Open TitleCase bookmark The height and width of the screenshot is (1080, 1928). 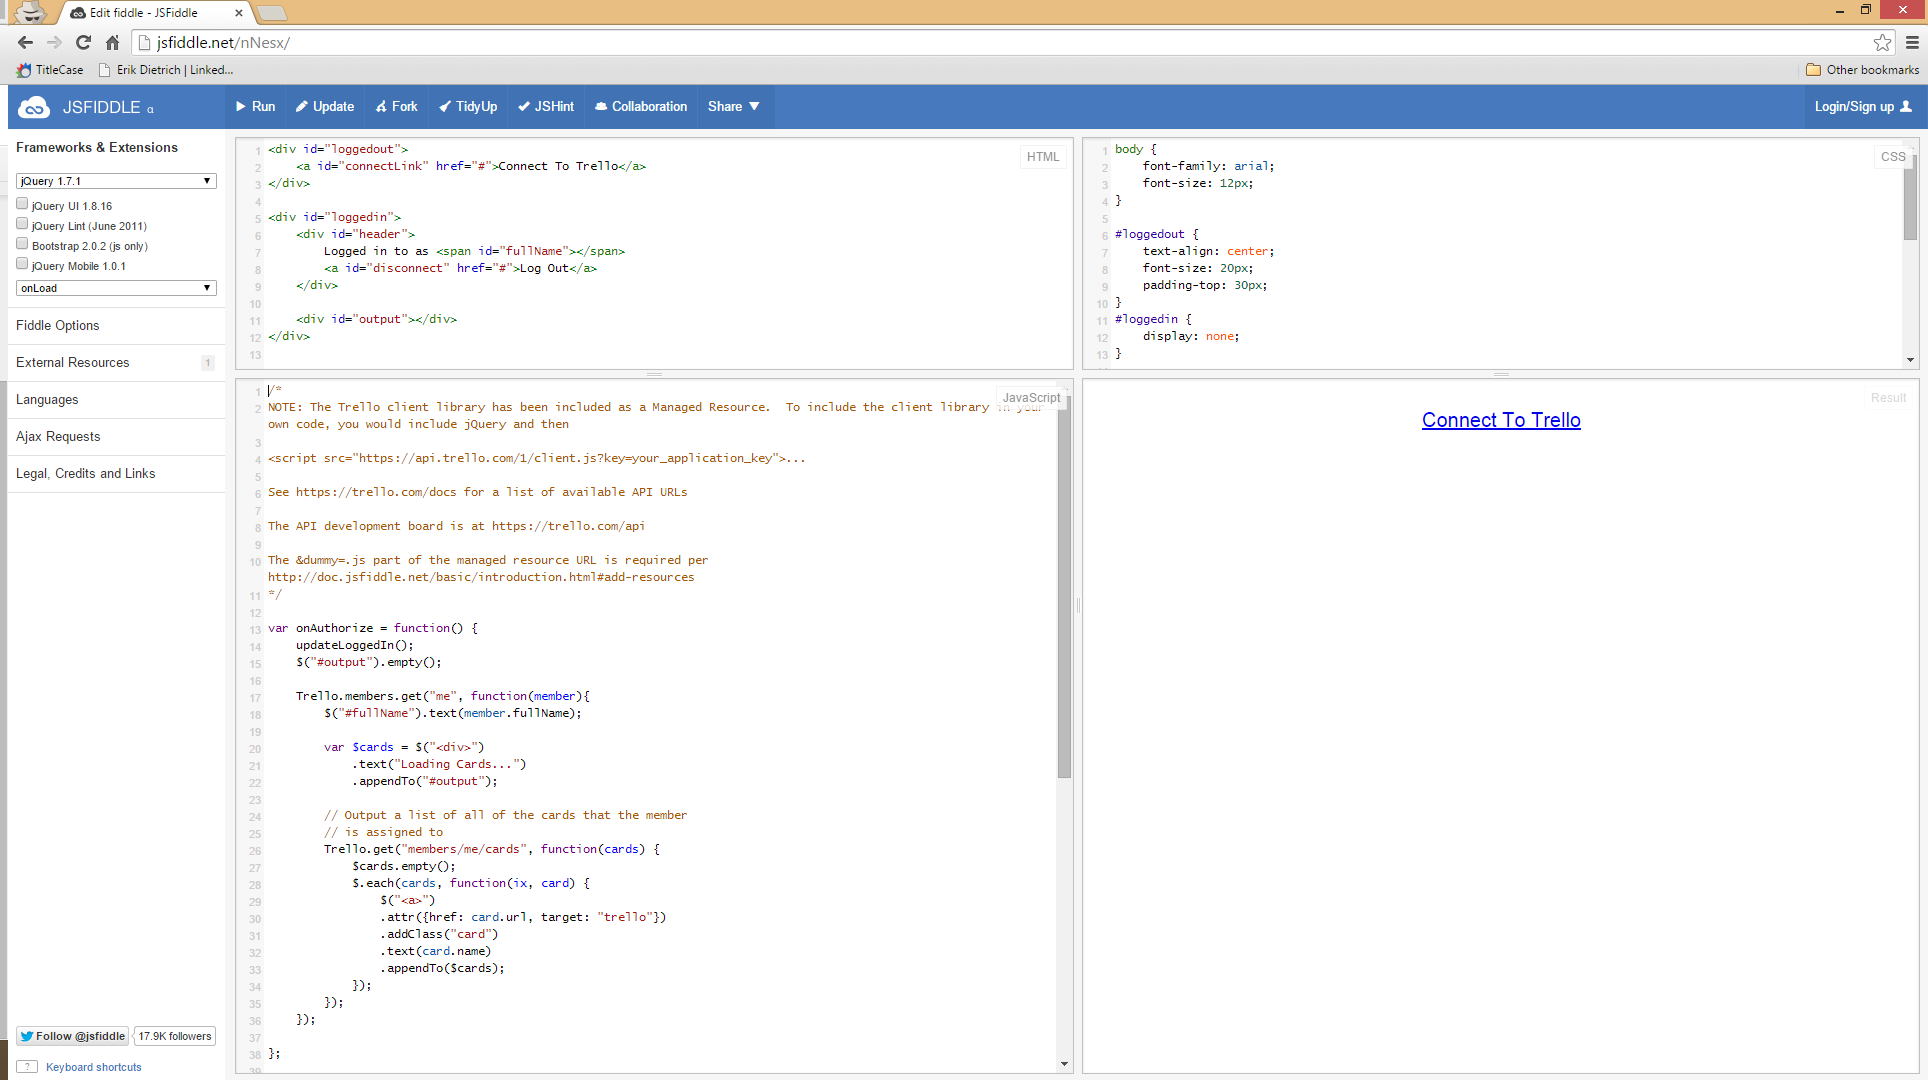click(x=50, y=70)
